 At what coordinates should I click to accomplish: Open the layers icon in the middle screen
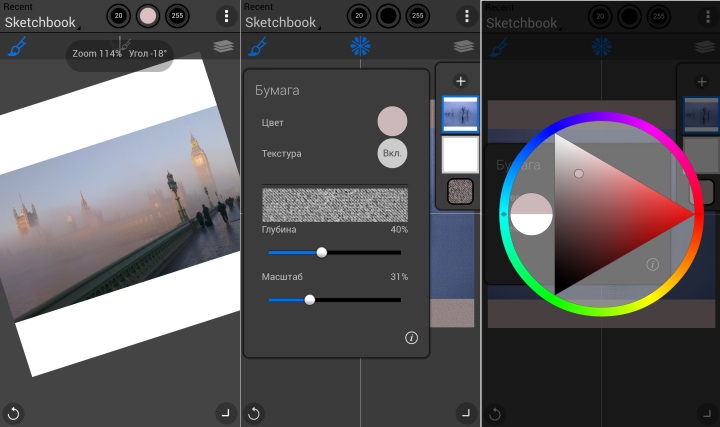tap(463, 46)
